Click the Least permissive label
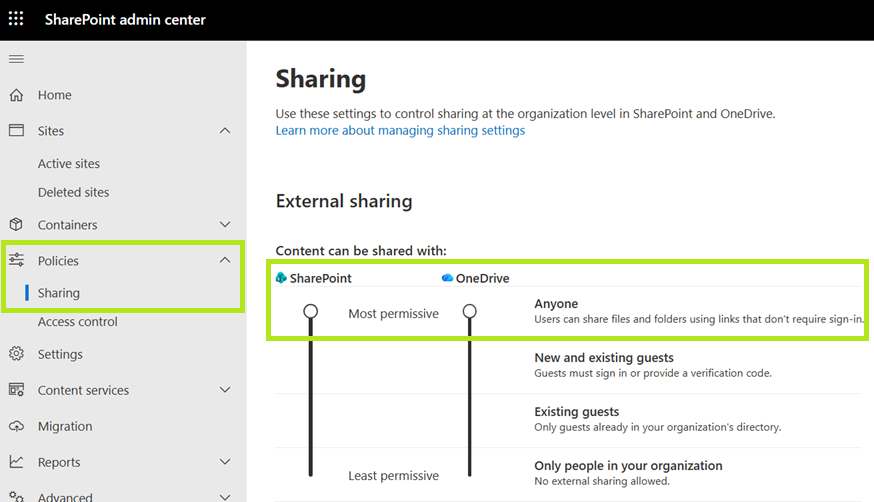The width and height of the screenshot is (874, 502). pyautogui.click(x=394, y=476)
